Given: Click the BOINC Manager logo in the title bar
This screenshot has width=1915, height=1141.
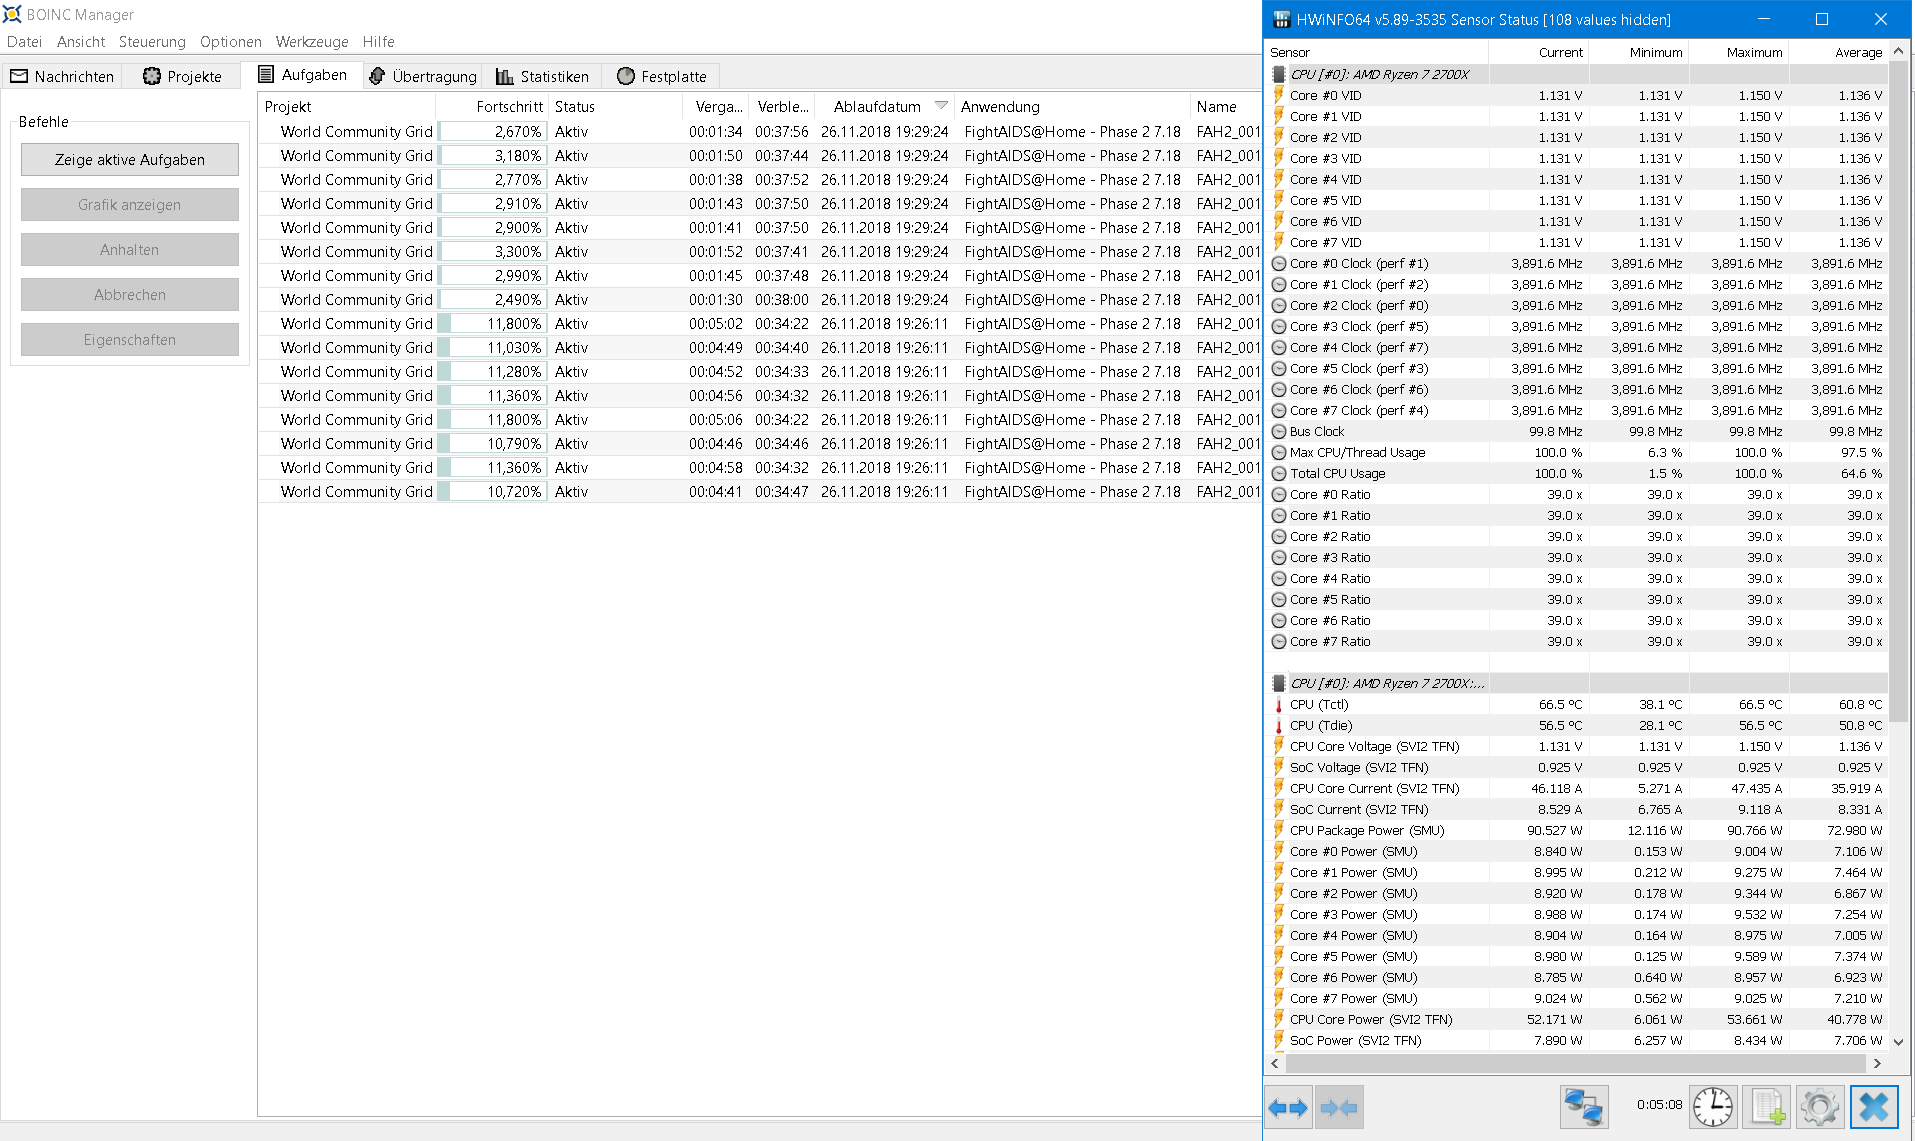Looking at the screenshot, I should (12, 14).
